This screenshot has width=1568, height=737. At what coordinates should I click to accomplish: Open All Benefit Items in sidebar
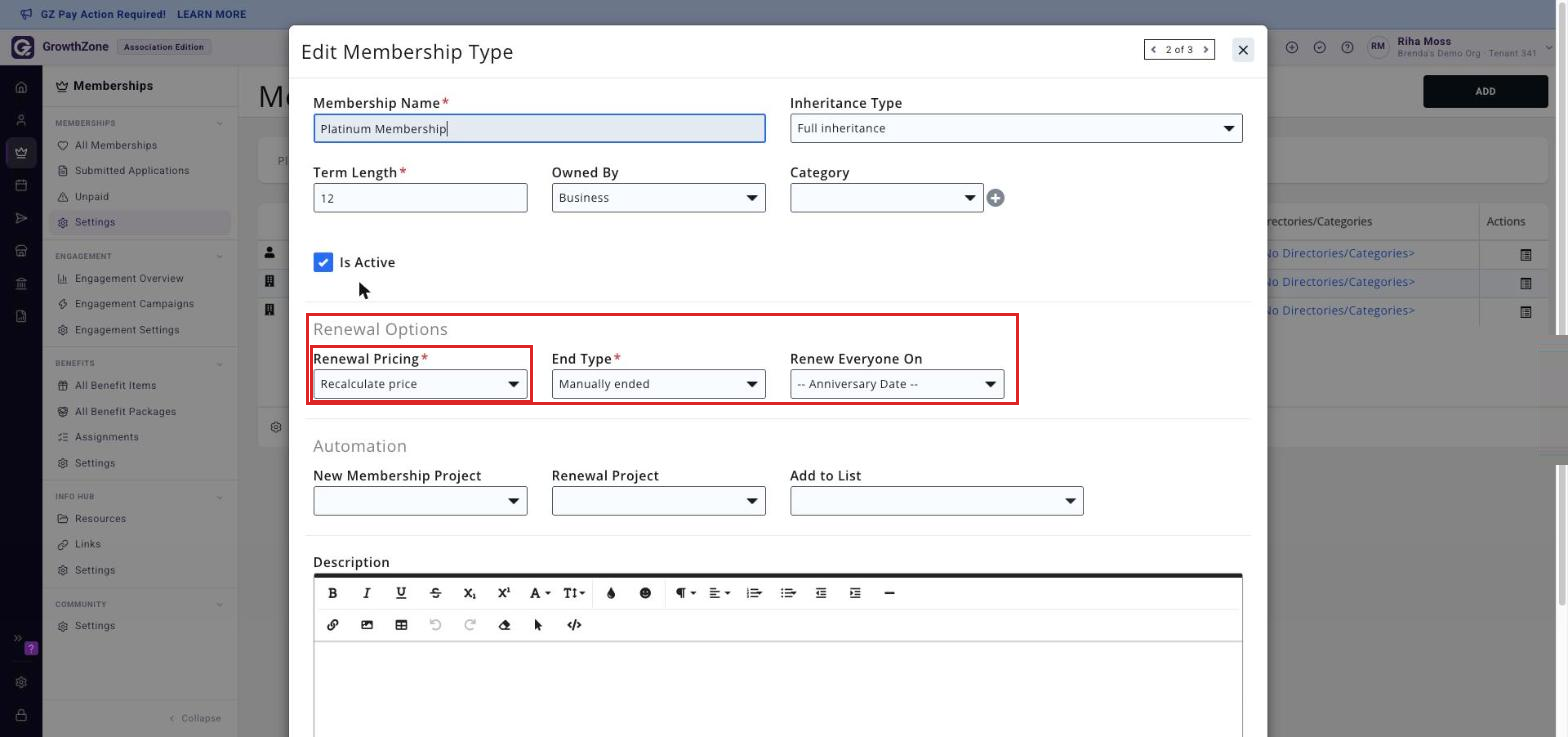pyautogui.click(x=115, y=386)
